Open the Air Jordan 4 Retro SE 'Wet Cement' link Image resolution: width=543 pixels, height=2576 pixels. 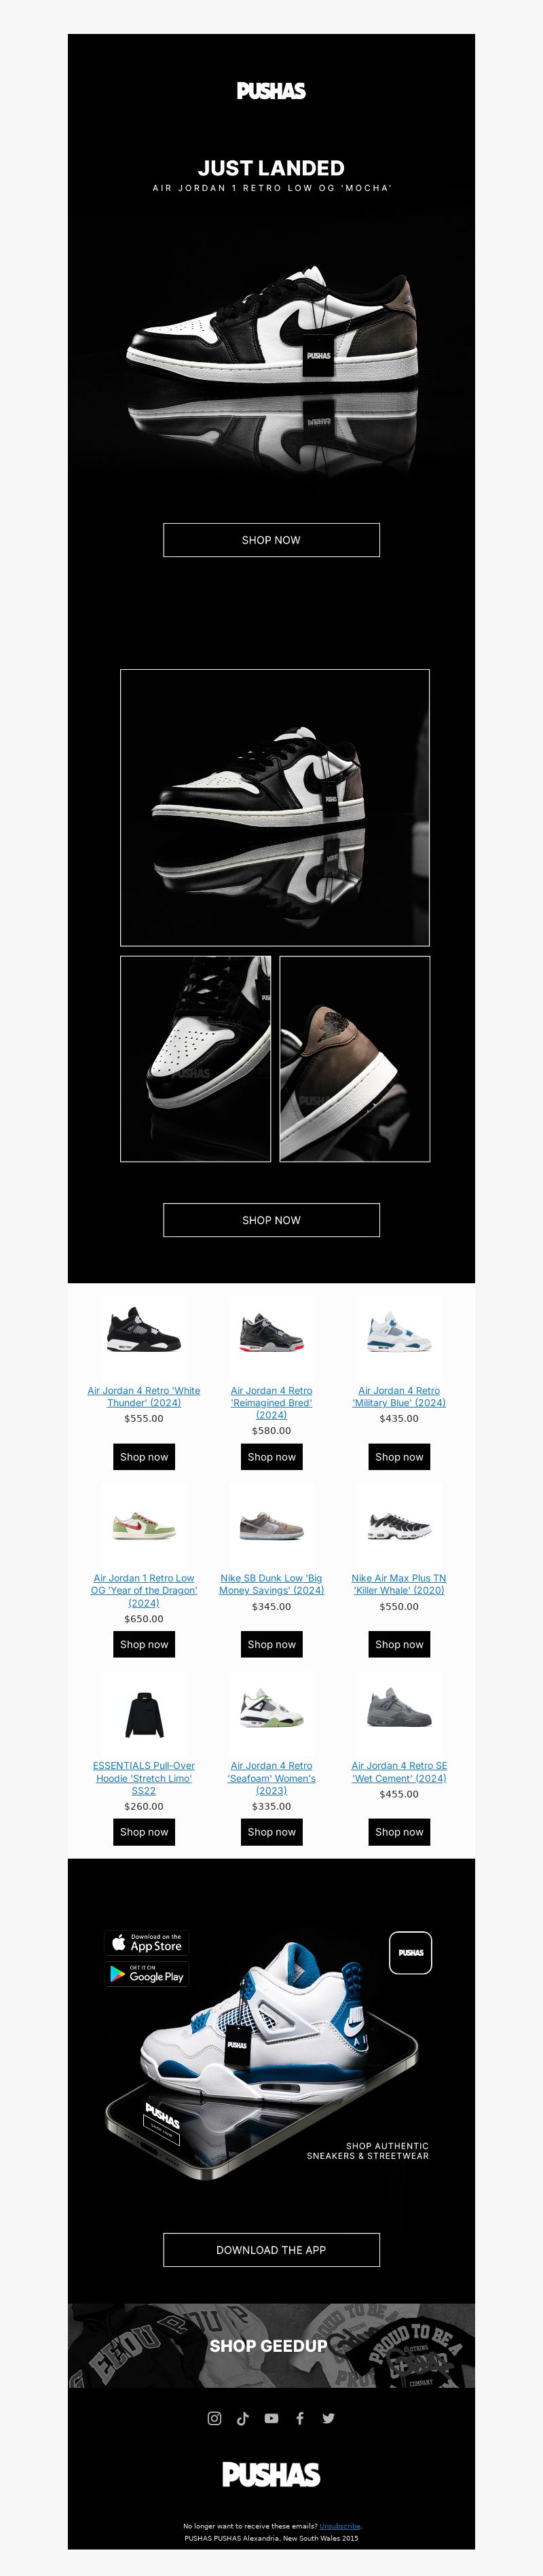pos(399,1772)
